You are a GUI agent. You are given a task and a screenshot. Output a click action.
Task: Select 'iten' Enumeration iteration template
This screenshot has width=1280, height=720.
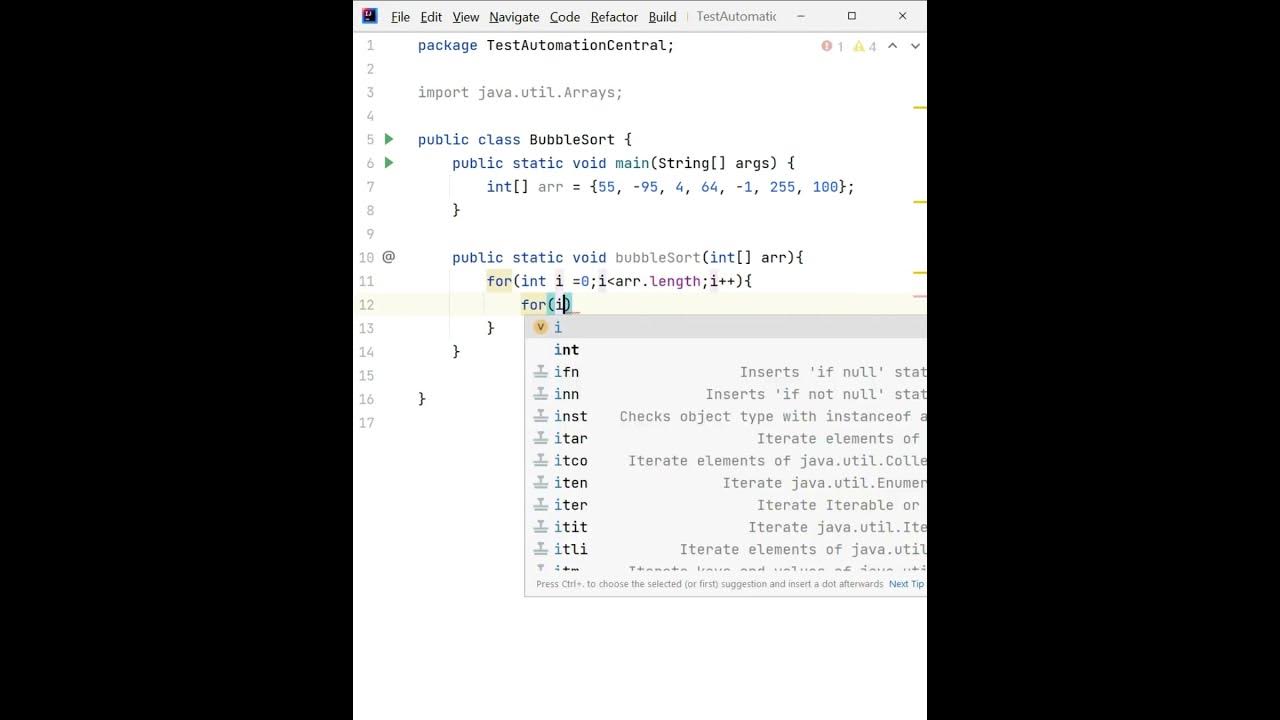726,482
